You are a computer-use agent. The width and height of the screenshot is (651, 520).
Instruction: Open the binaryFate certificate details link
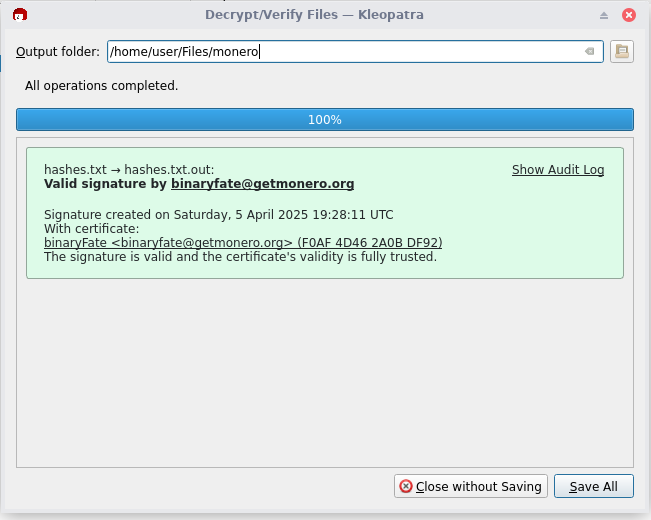click(x=243, y=243)
